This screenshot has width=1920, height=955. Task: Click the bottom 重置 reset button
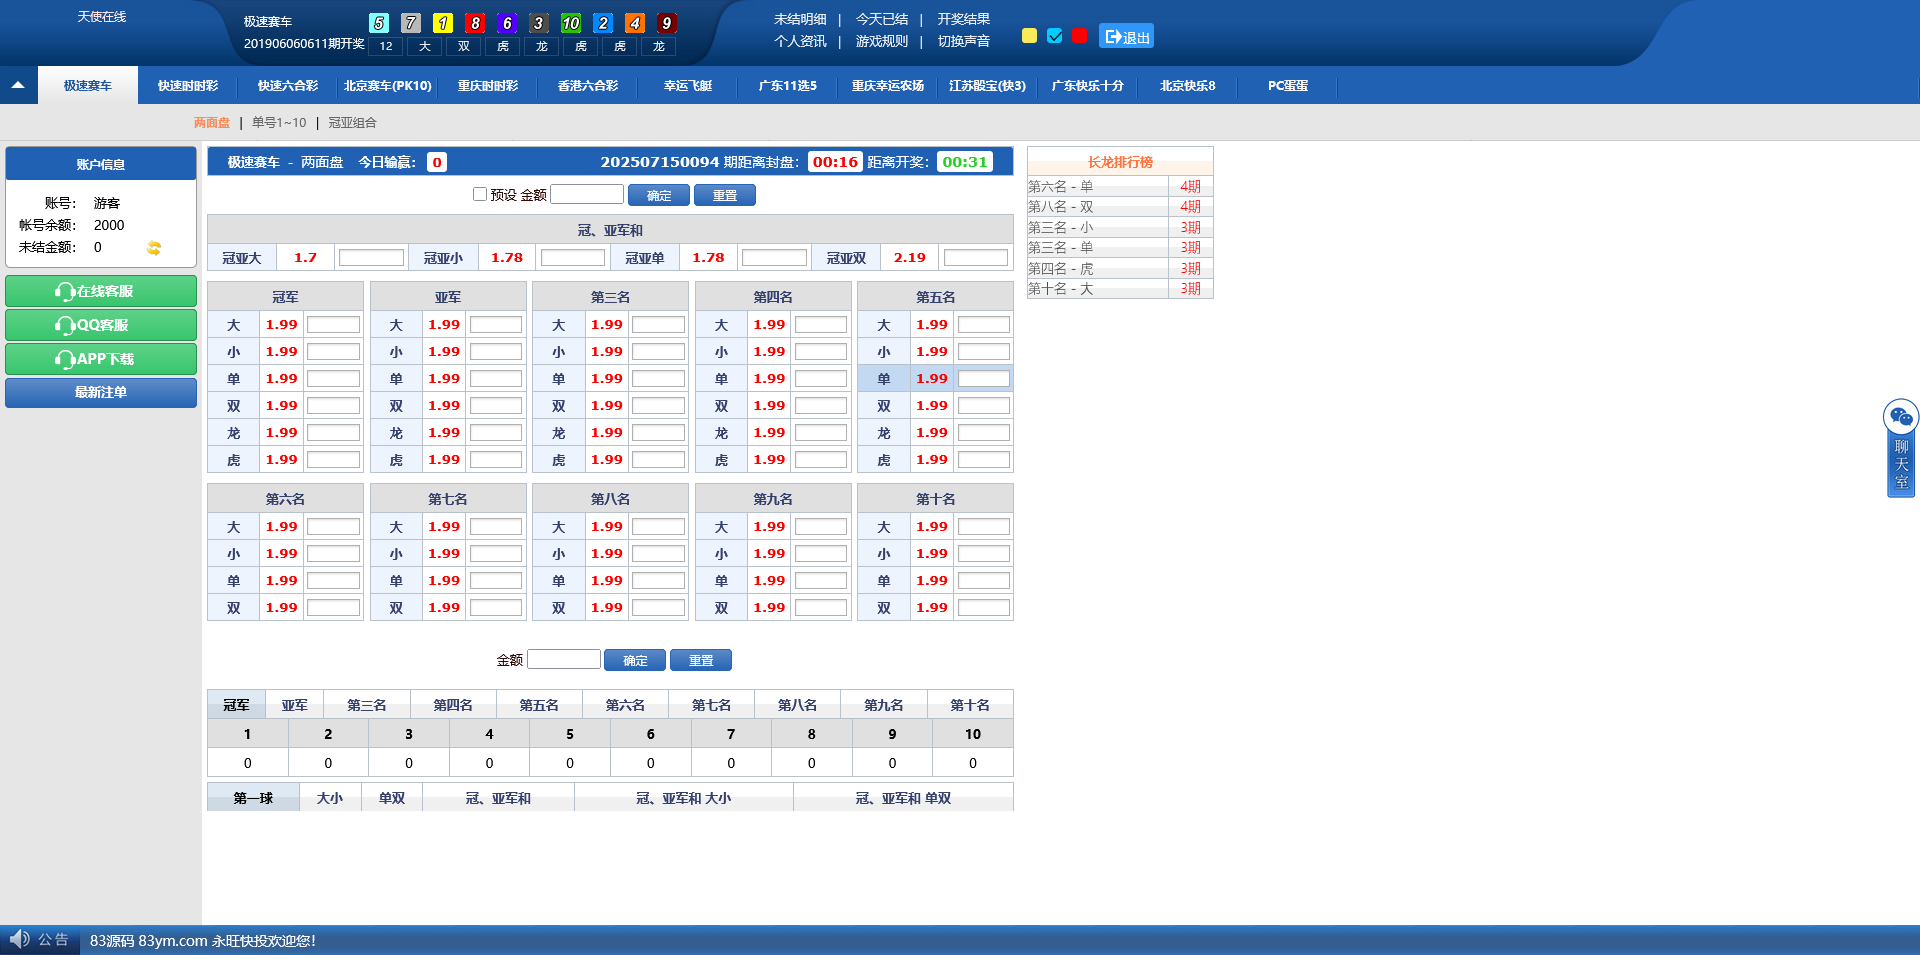(701, 660)
